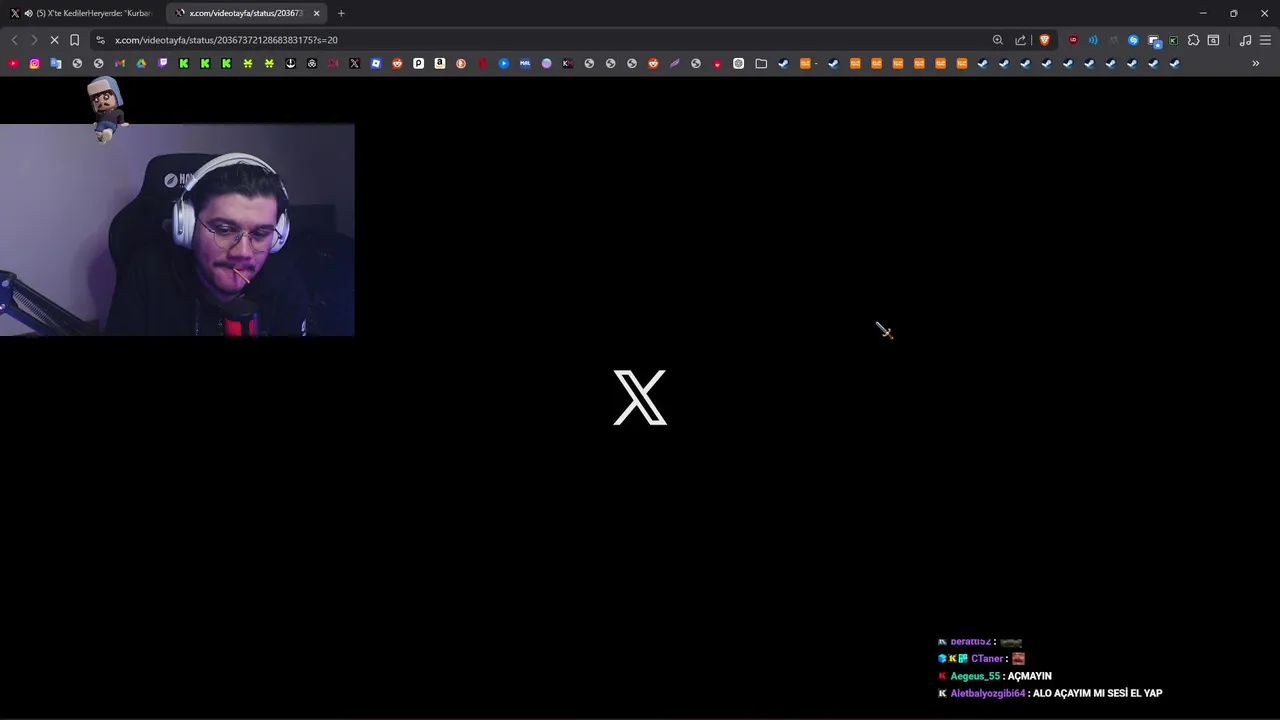The height and width of the screenshot is (720, 1280).
Task: Switch to the KedilerHeryerde X tab
Action: click(82, 13)
